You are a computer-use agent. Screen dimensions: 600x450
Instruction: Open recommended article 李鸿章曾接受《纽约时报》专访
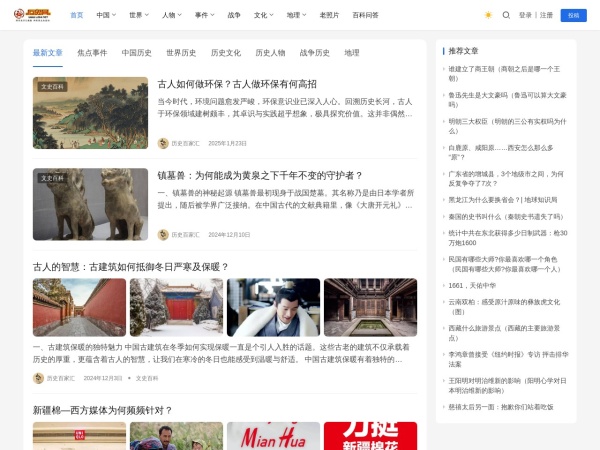pos(509,359)
